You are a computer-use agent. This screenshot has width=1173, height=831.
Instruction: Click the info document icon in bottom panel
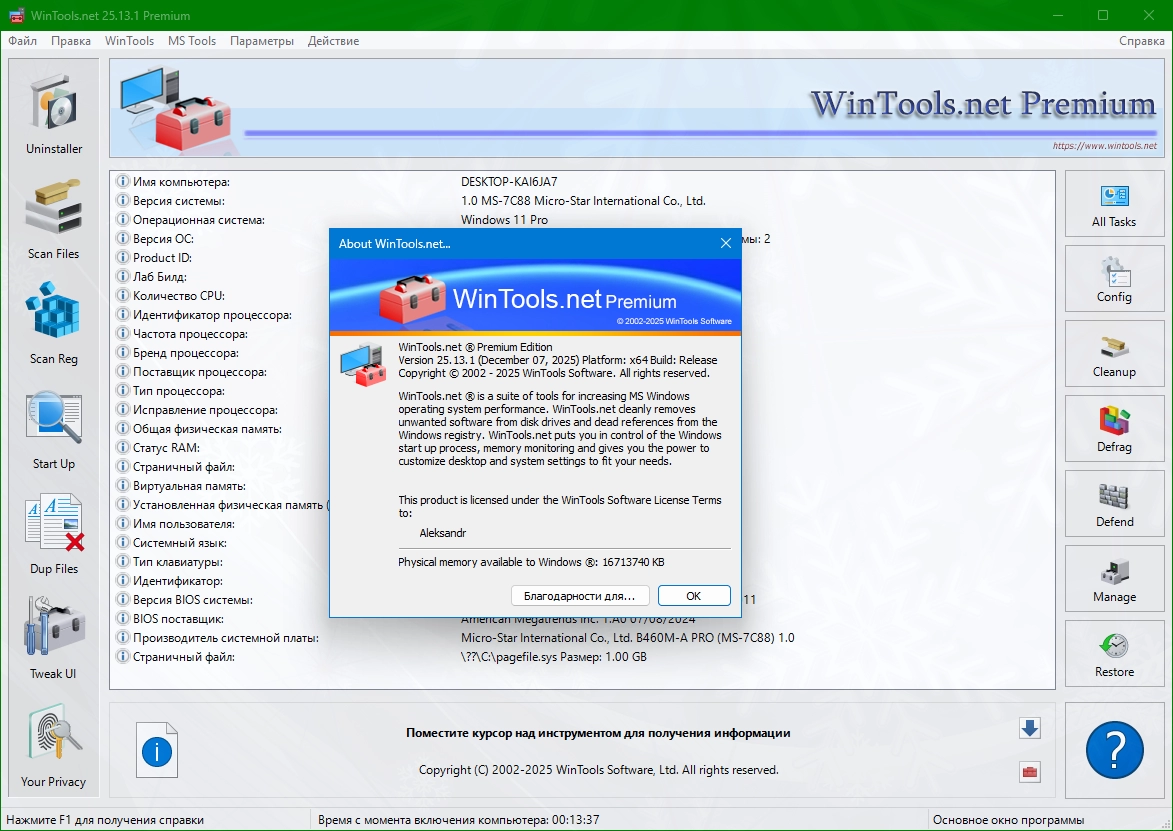tap(157, 750)
